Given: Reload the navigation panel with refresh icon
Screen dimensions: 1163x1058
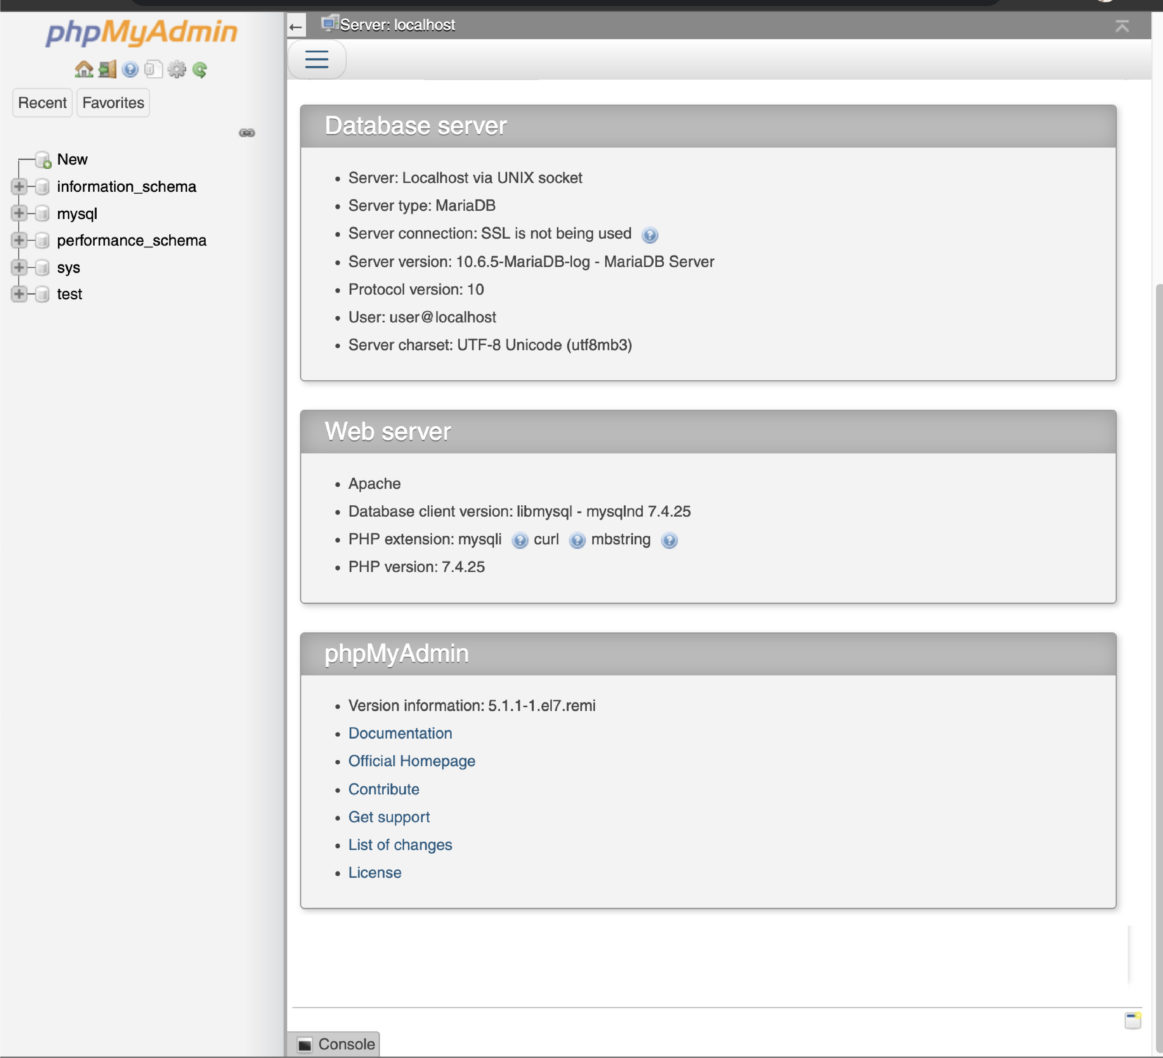Looking at the screenshot, I should pyautogui.click(x=198, y=68).
